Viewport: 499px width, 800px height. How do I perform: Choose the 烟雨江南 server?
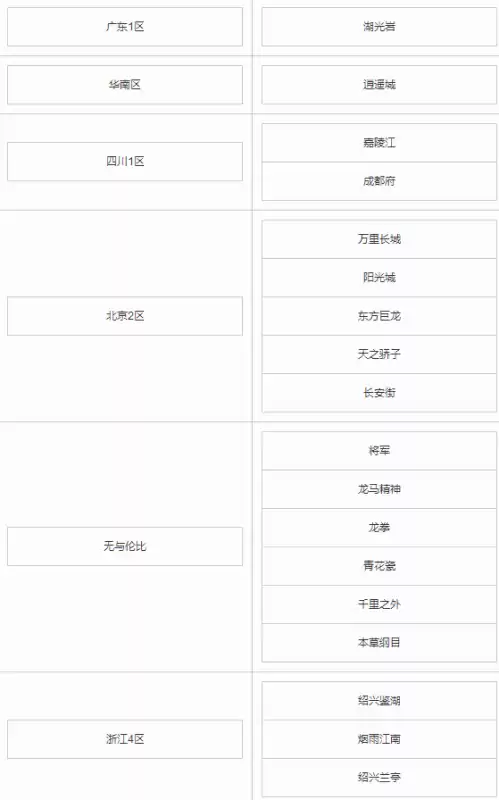point(379,739)
